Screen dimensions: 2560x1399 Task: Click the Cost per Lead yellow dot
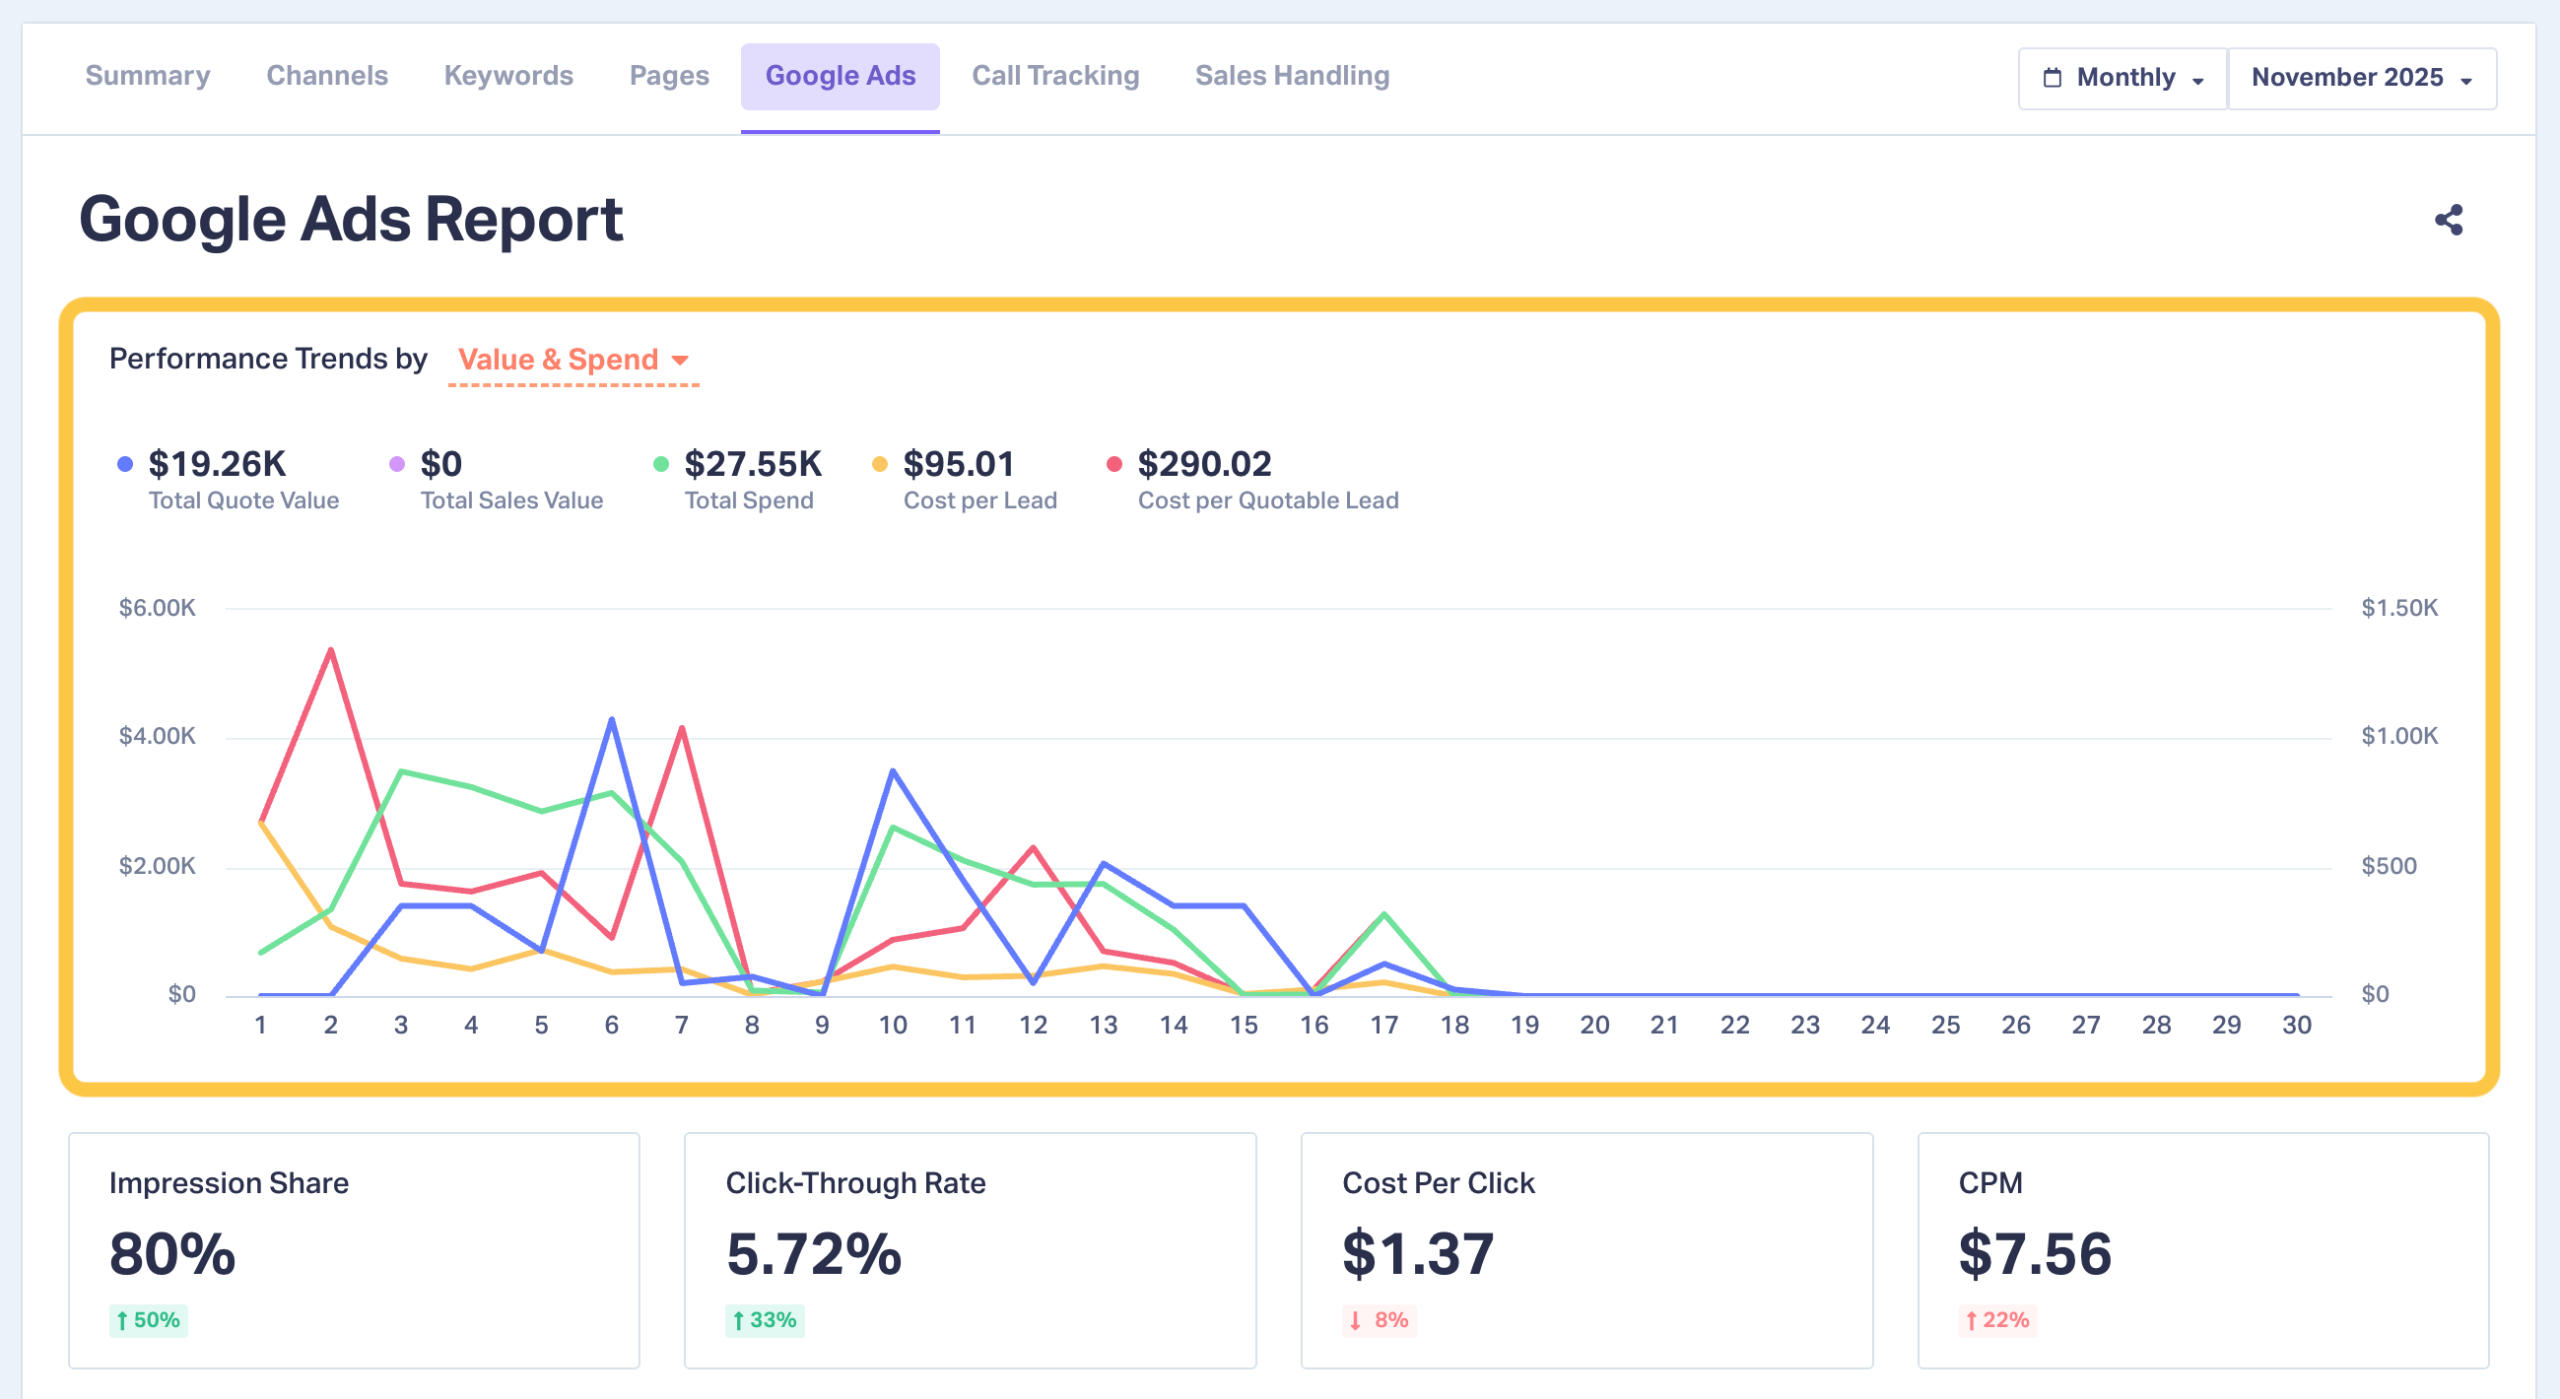(880, 464)
